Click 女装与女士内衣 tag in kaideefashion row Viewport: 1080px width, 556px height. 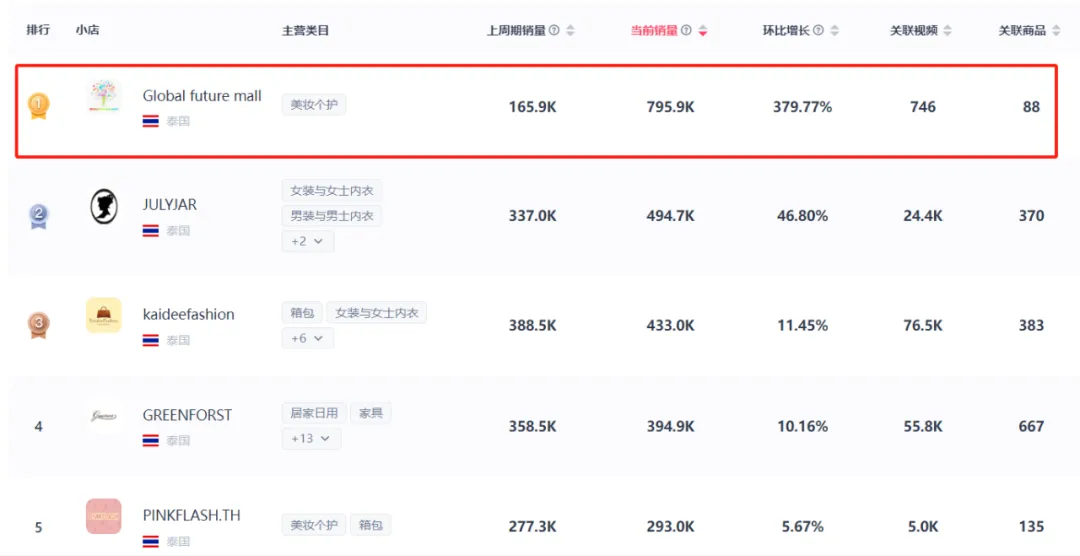click(377, 313)
